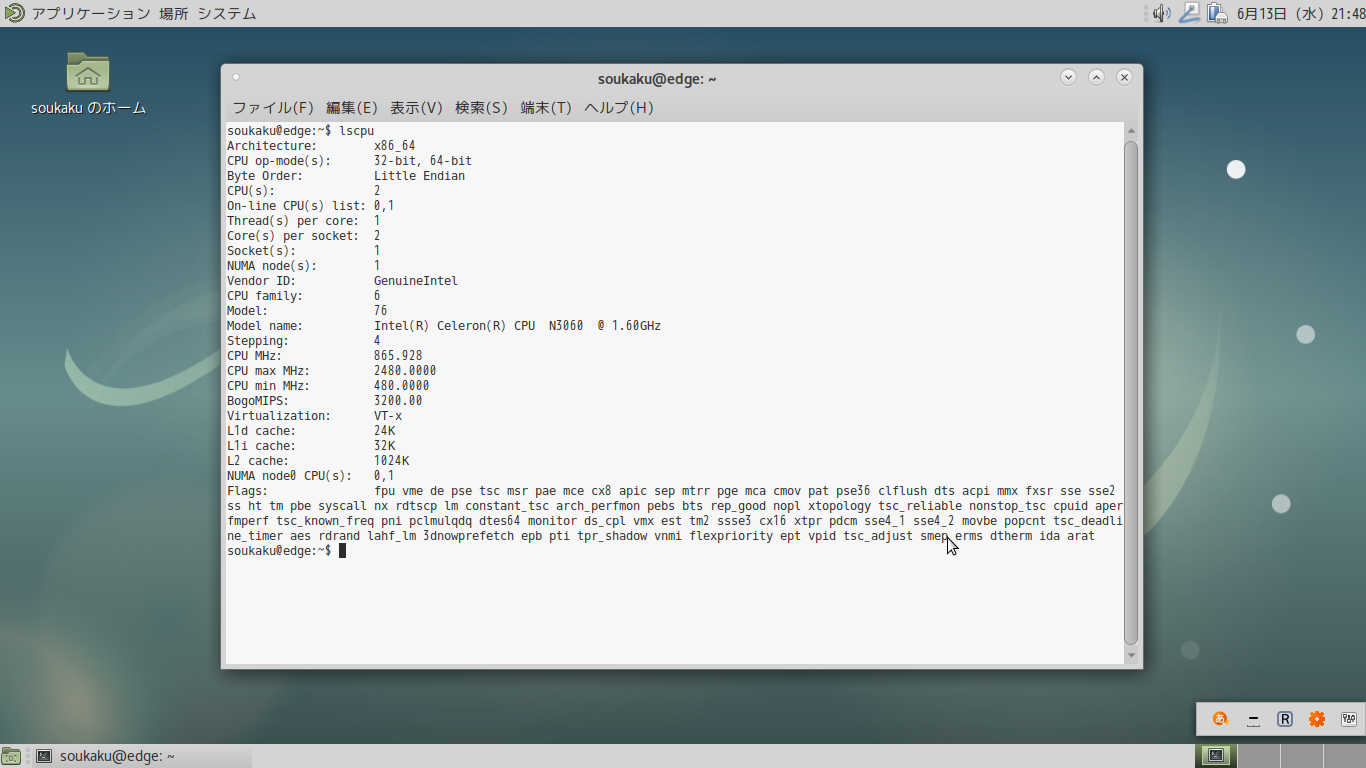Open the MATE logo main menu icon

(13, 13)
